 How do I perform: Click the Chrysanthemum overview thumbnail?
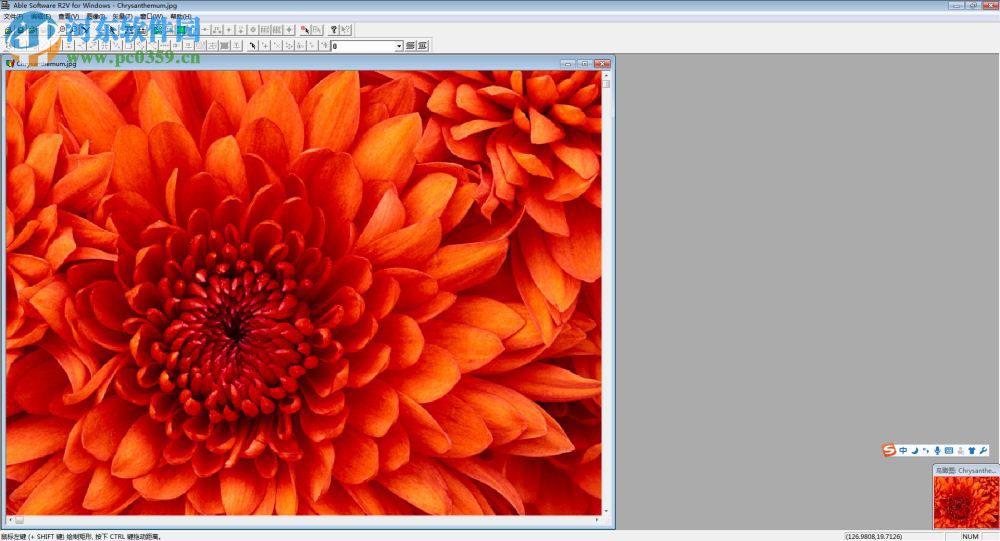[966, 502]
